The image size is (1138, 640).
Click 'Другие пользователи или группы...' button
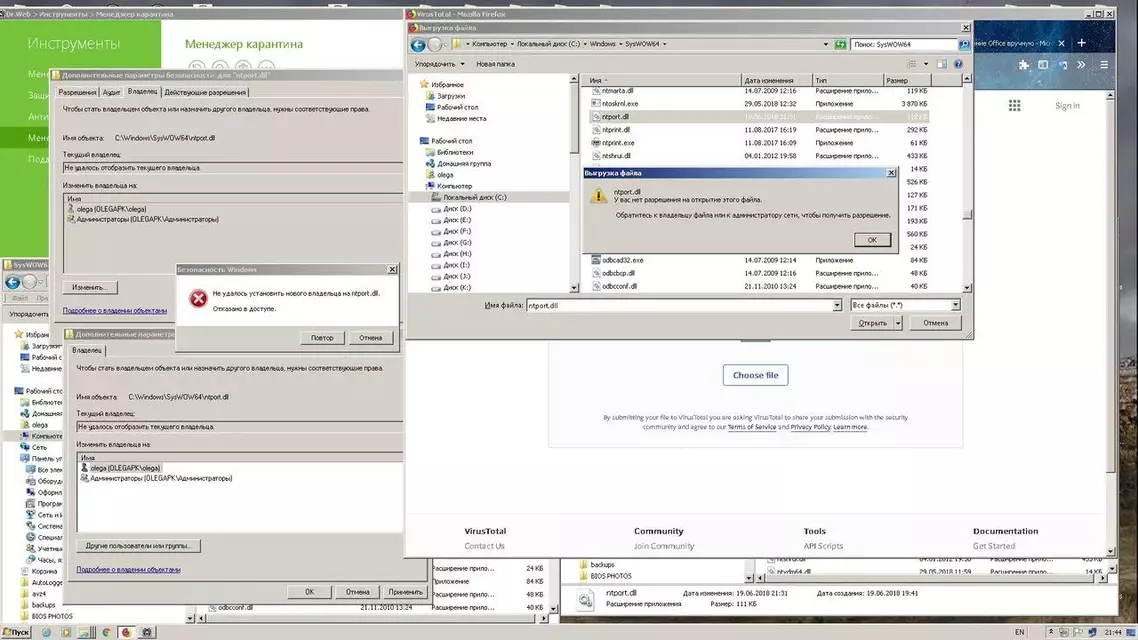pyautogui.click(x=138, y=546)
